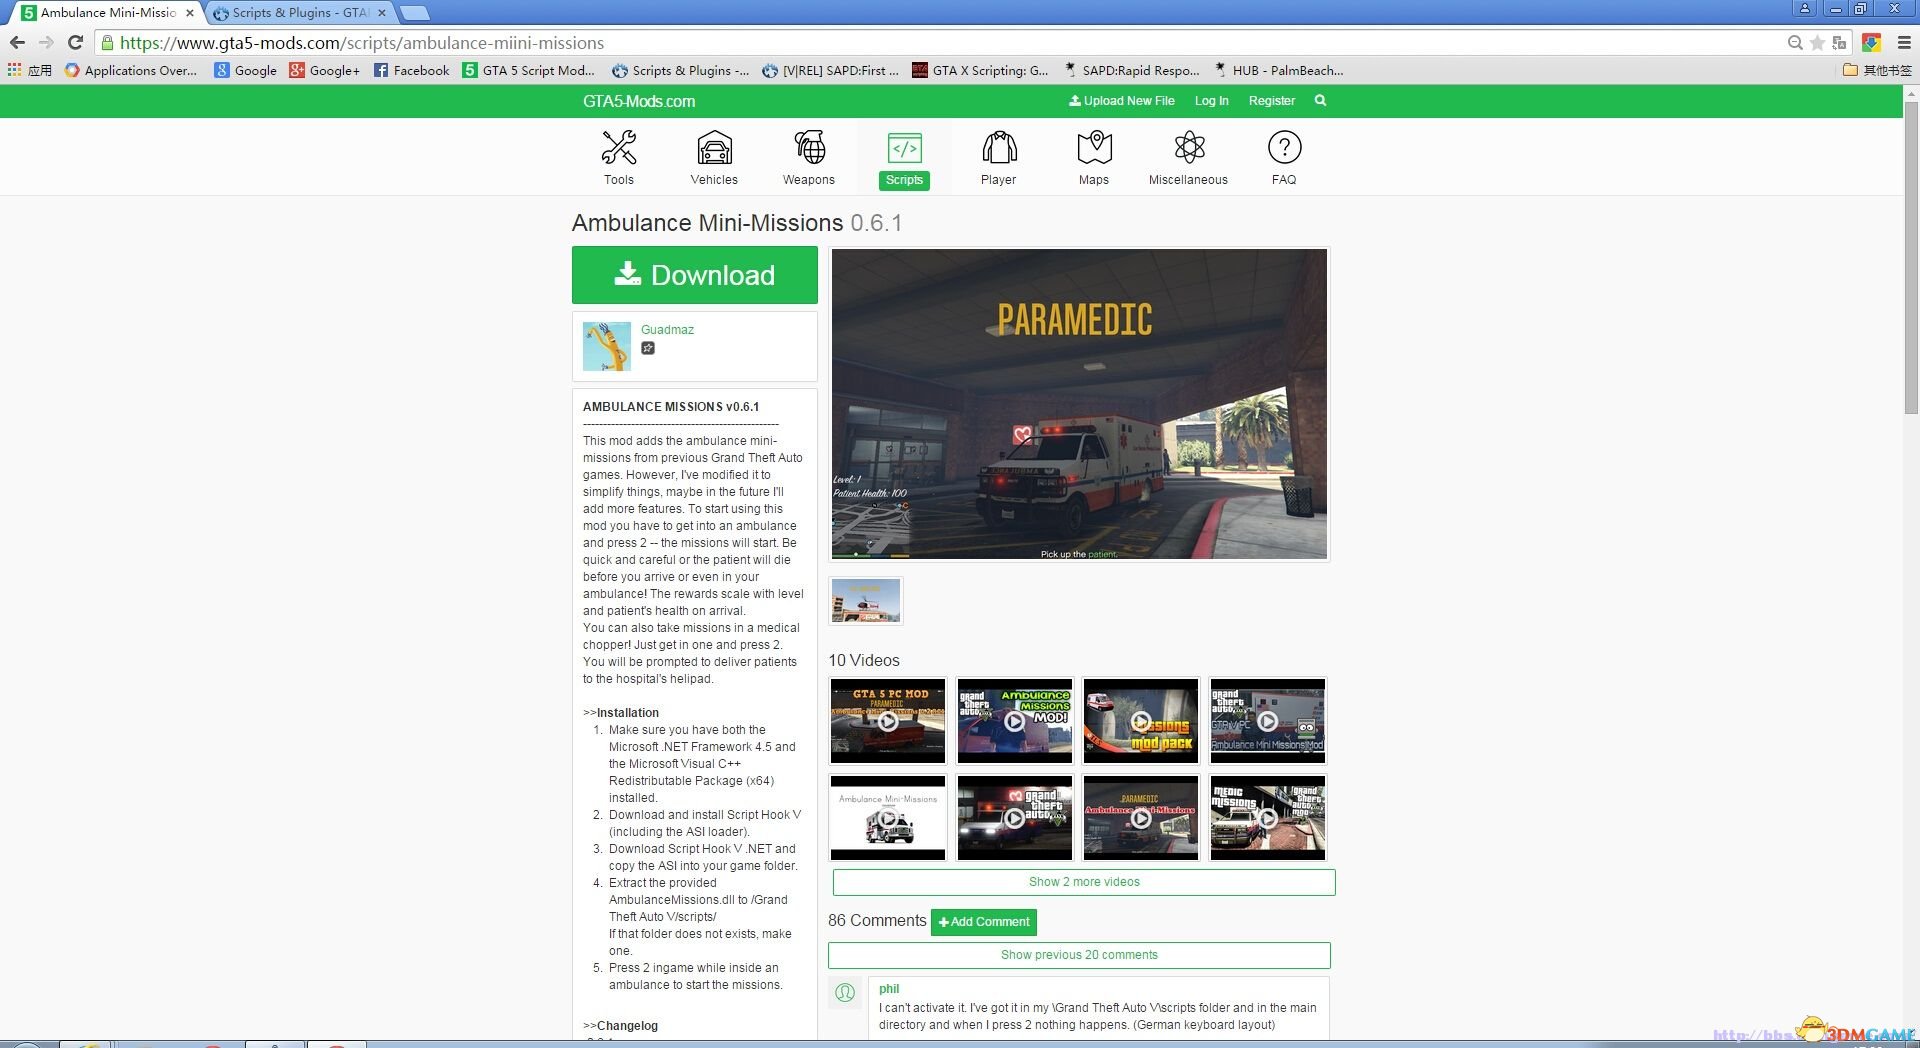
Task: Play the PARAMEDIC Ambulance Mini-Missions video
Action: 1141,818
